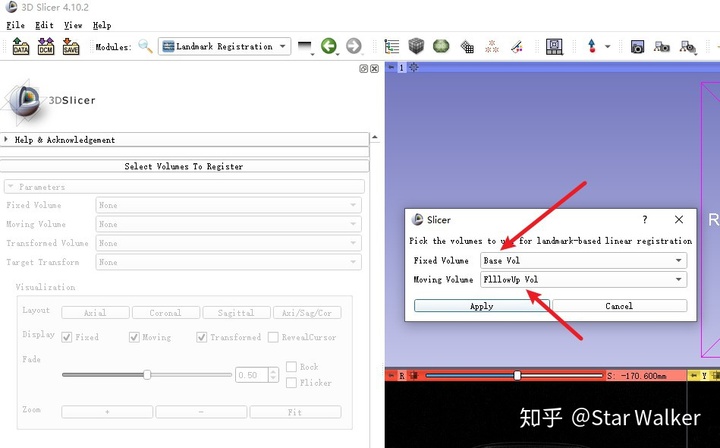Viewport: 720px width, 448px height.
Task: Click the Zoom Fit button
Action: click(295, 412)
